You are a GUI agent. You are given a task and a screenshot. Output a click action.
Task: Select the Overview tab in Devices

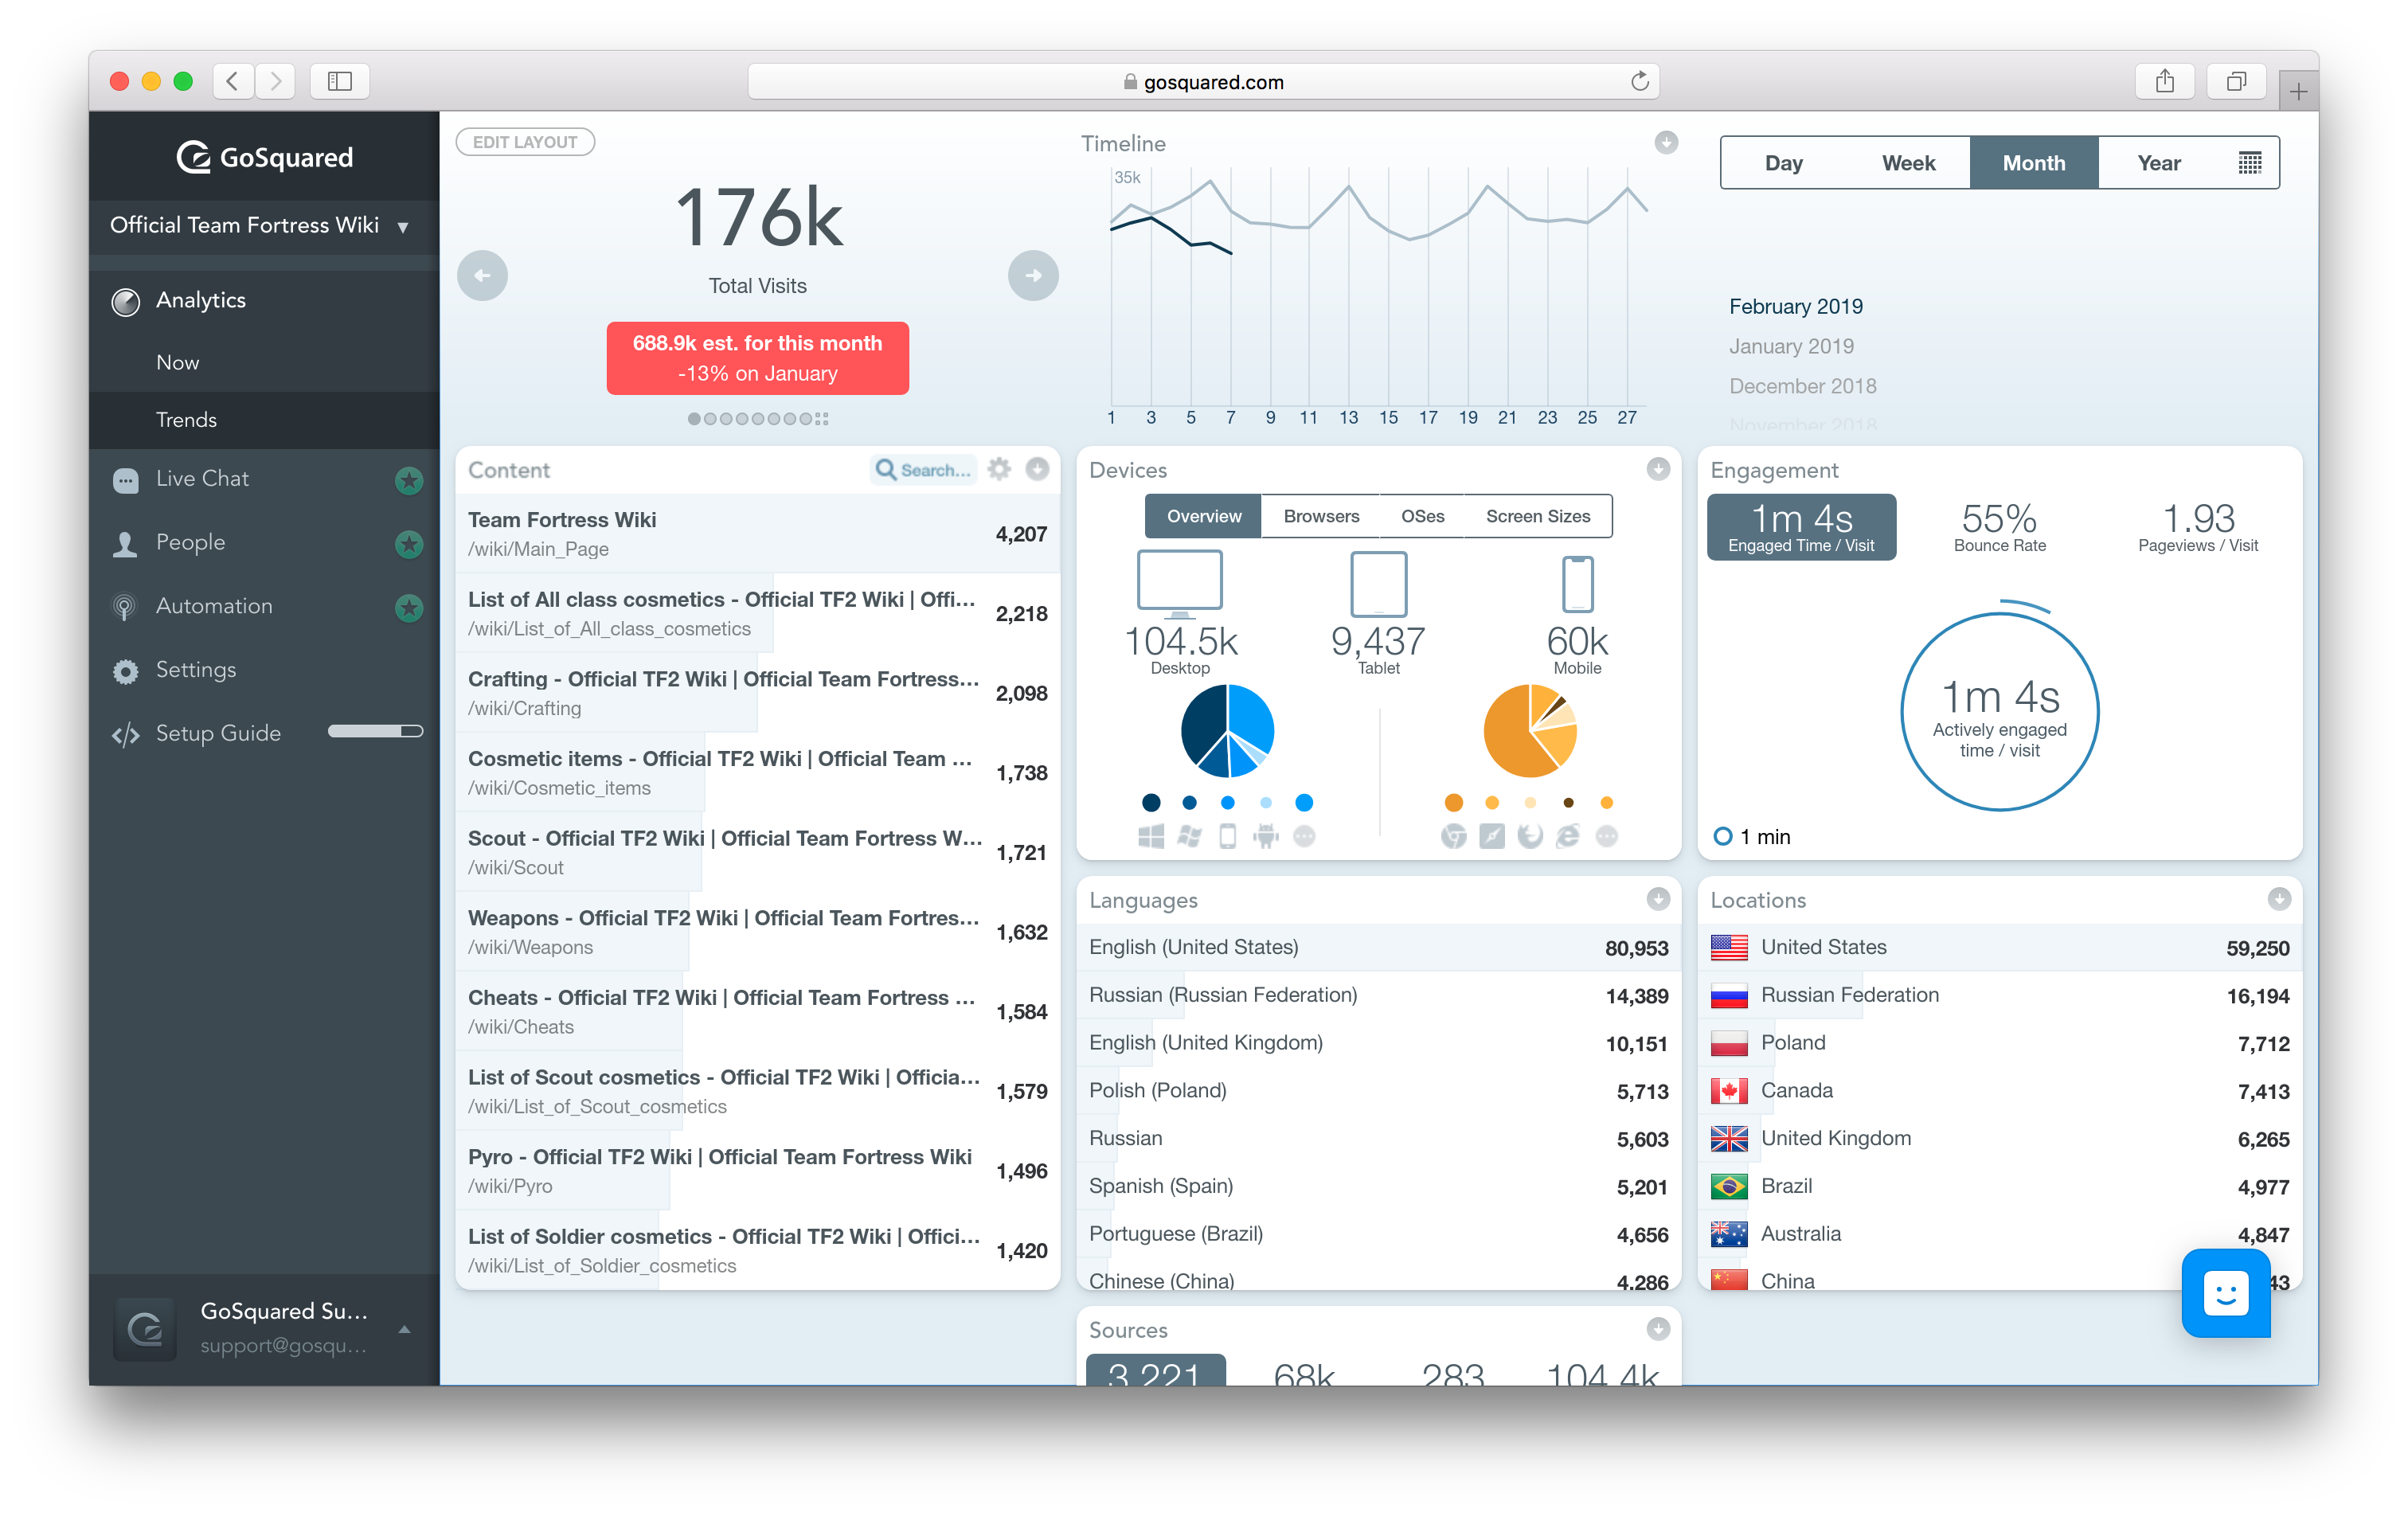[x=1204, y=514]
